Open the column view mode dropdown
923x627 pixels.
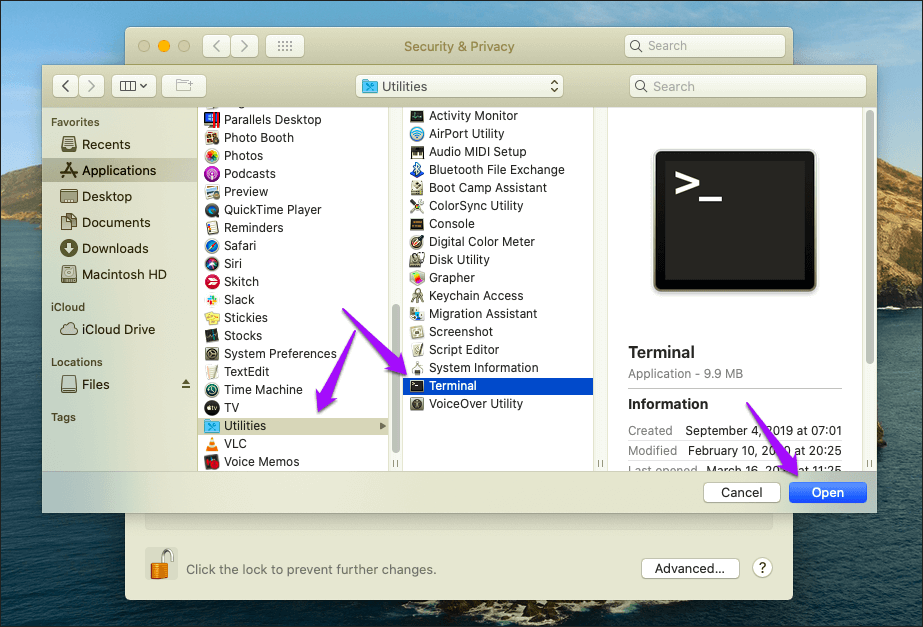click(133, 87)
